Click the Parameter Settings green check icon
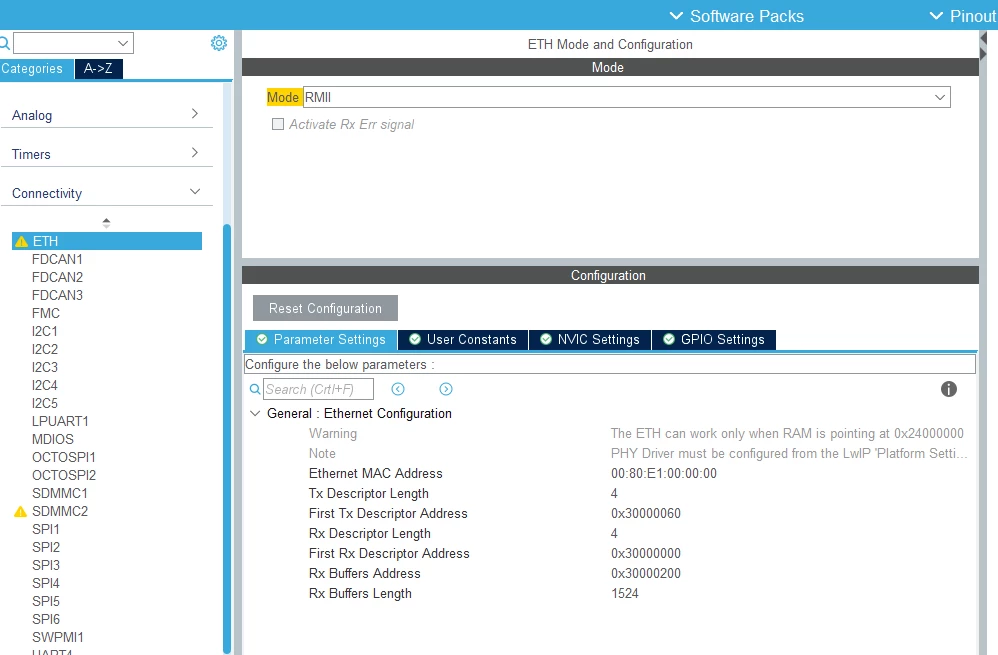998x655 pixels. click(x=262, y=339)
